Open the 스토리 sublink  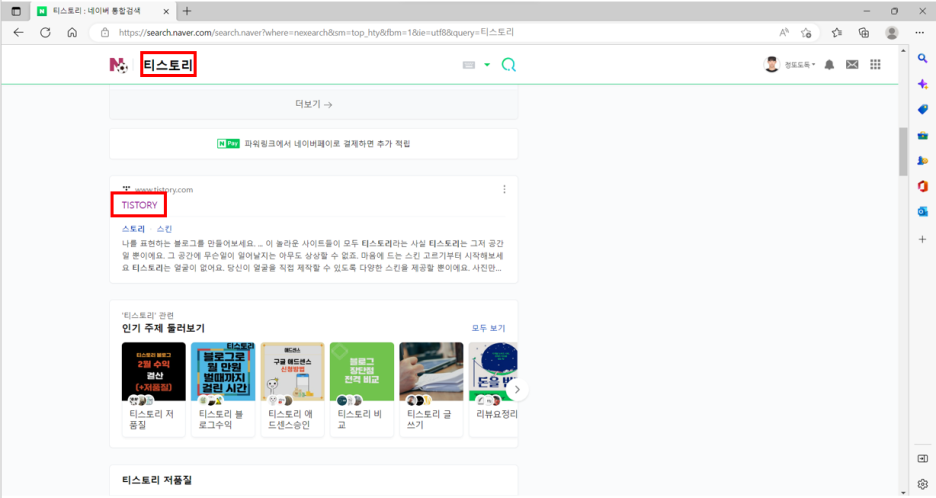tap(134, 229)
